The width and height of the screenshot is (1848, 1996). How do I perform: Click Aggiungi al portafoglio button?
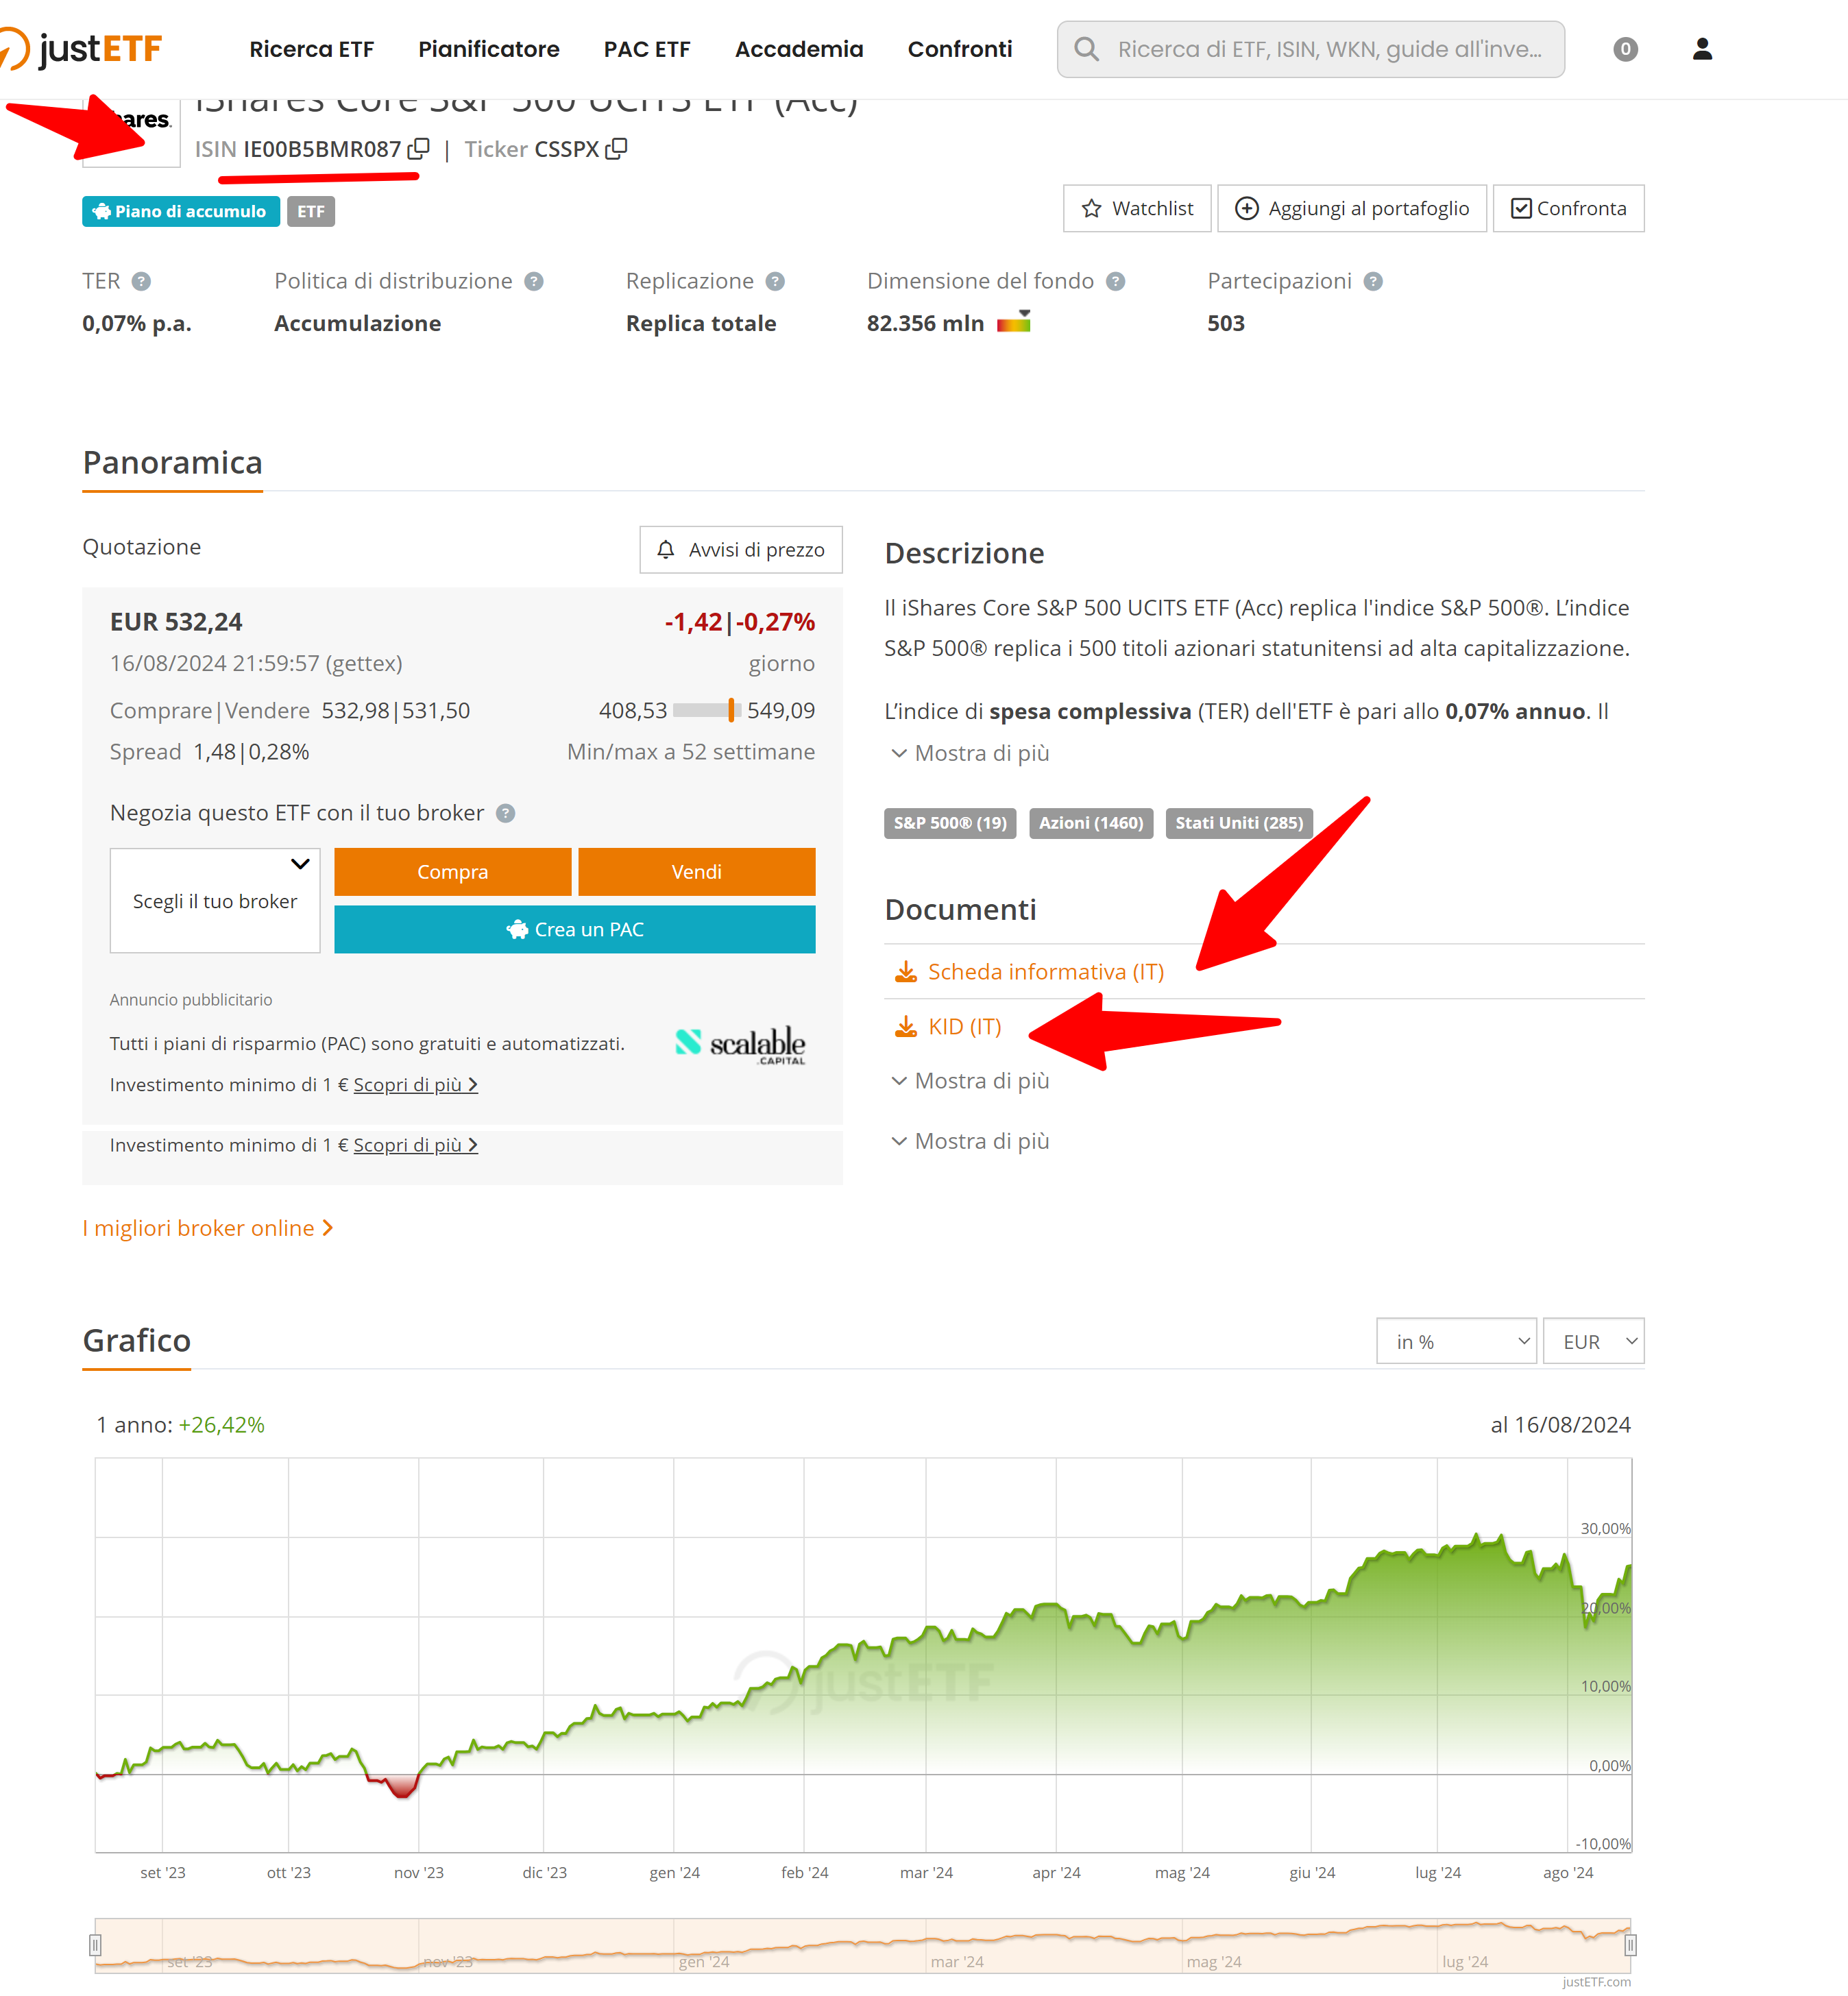[x=1352, y=208]
